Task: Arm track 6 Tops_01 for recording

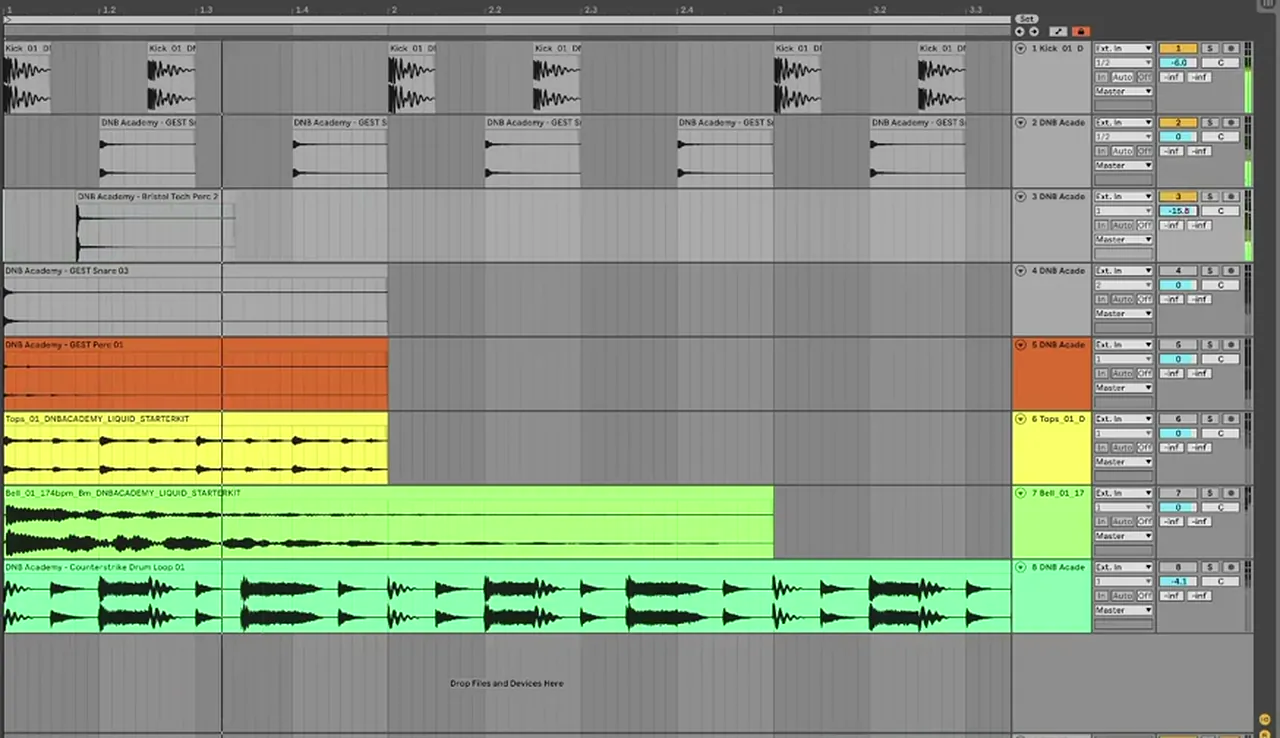Action: pos(1231,418)
